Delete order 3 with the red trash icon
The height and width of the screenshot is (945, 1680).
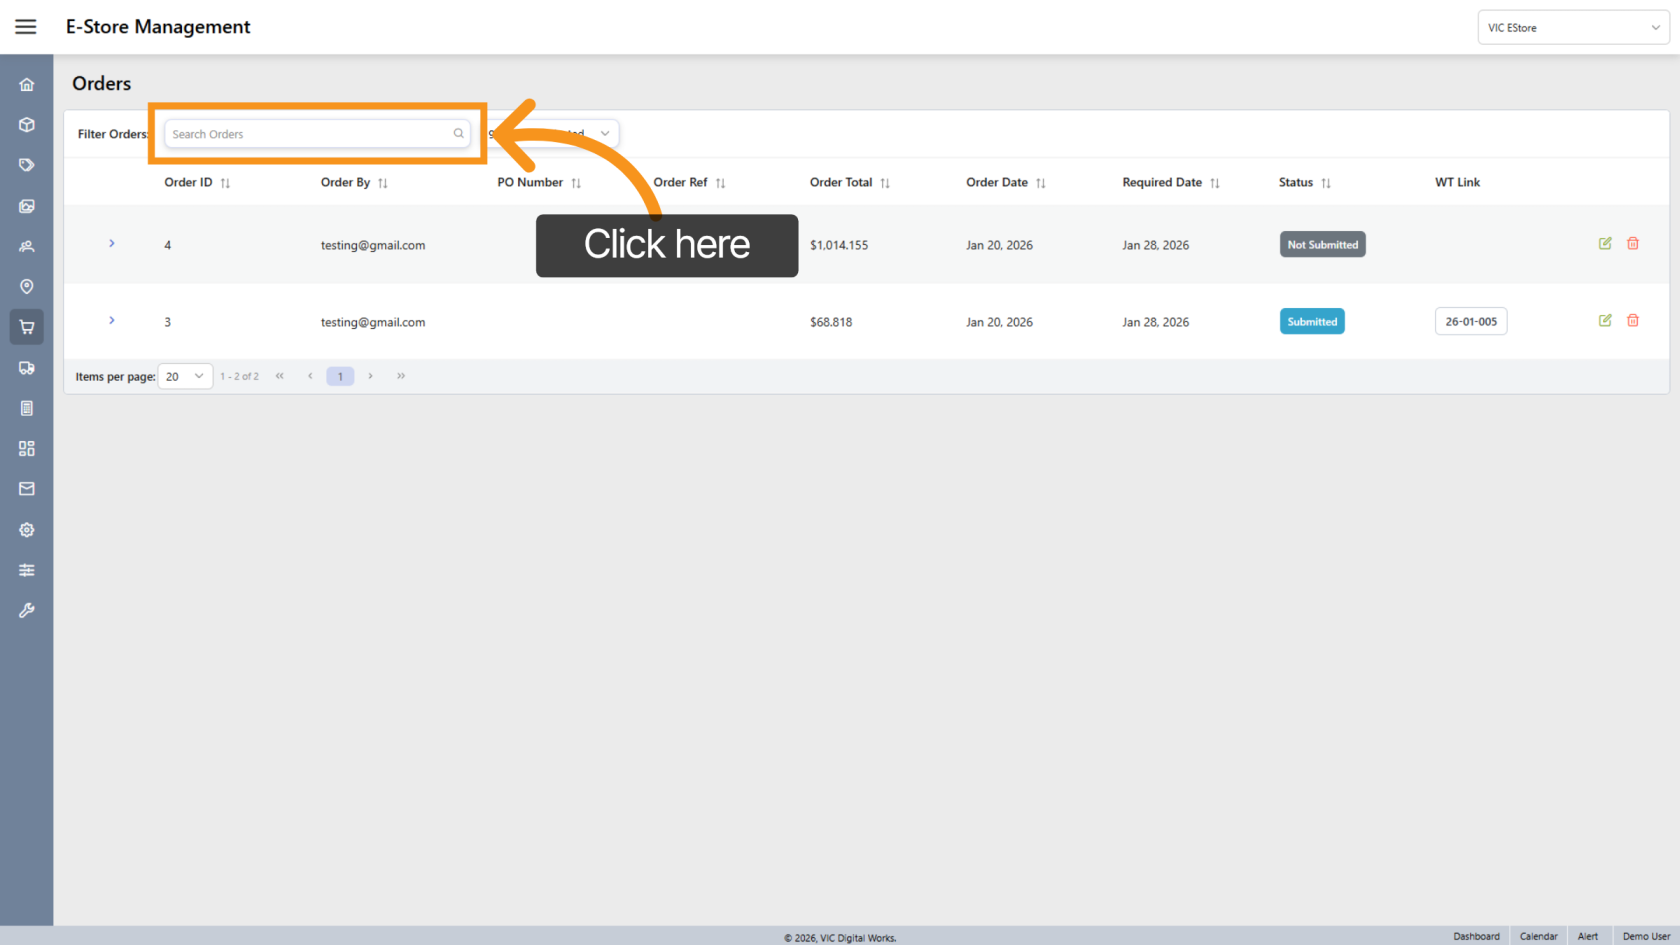(x=1633, y=321)
